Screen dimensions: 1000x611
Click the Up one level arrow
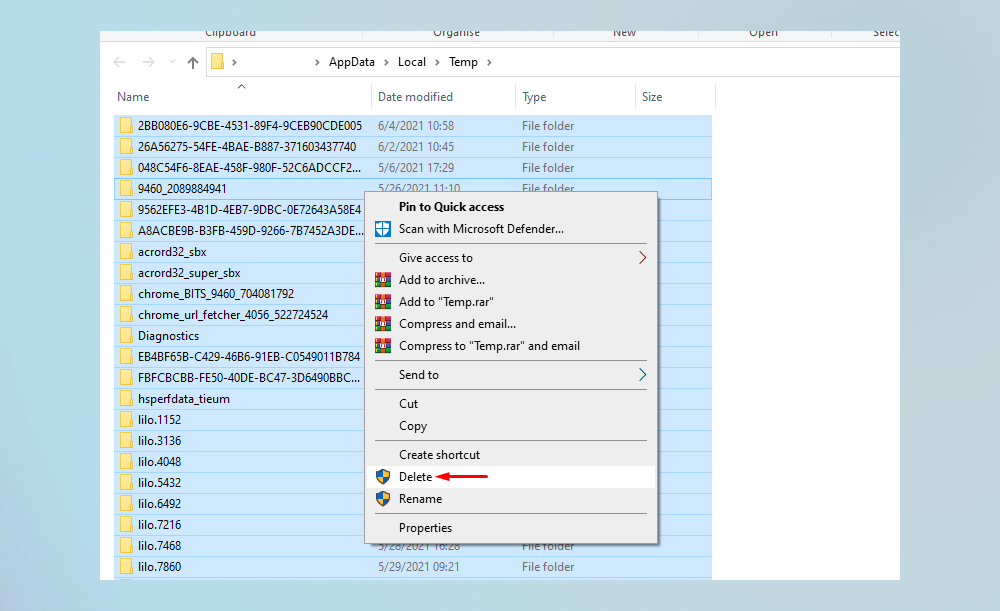pyautogui.click(x=193, y=62)
